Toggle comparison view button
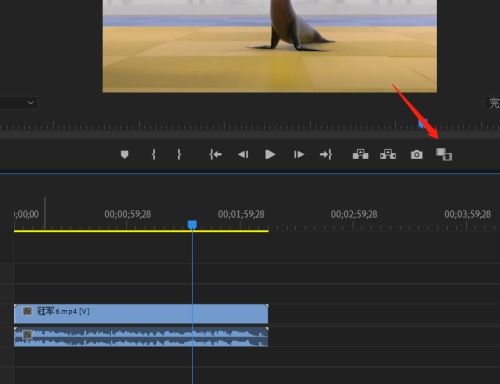 pos(444,155)
